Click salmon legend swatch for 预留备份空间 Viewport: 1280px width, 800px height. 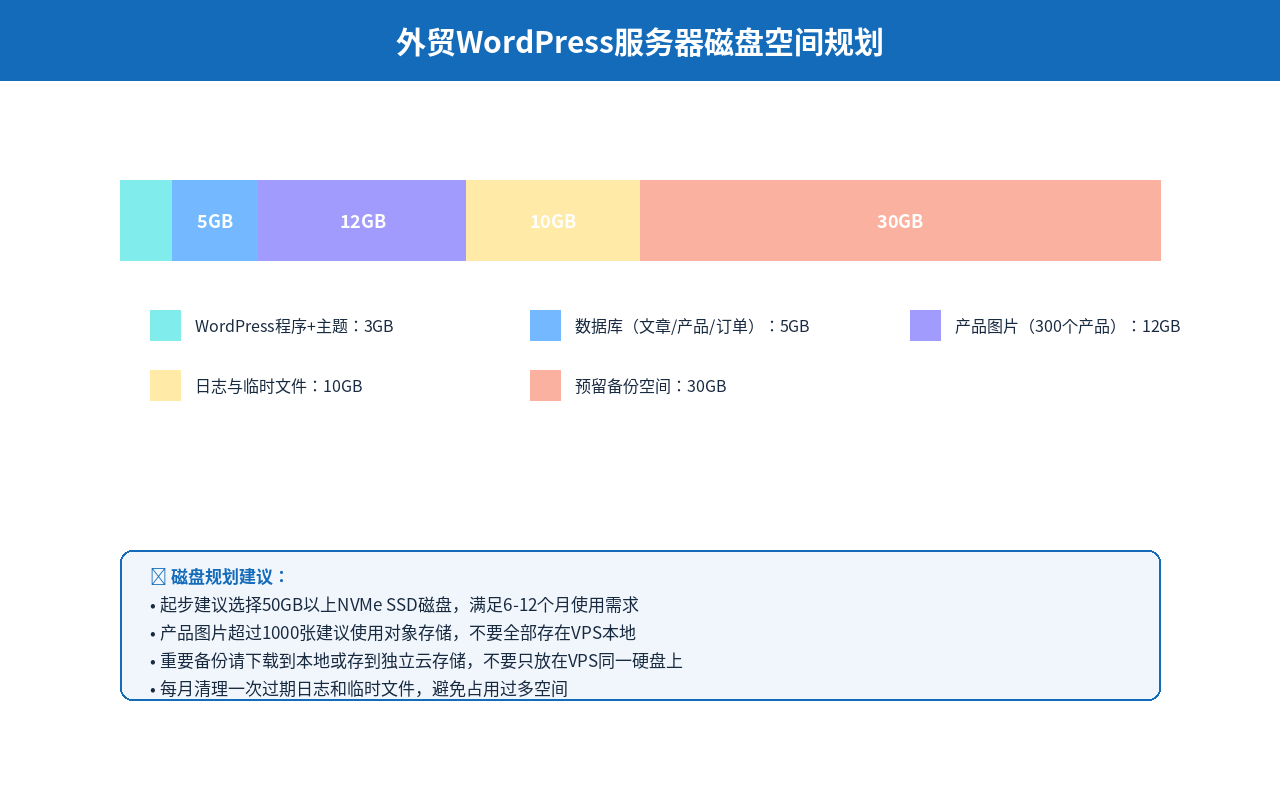pos(545,385)
